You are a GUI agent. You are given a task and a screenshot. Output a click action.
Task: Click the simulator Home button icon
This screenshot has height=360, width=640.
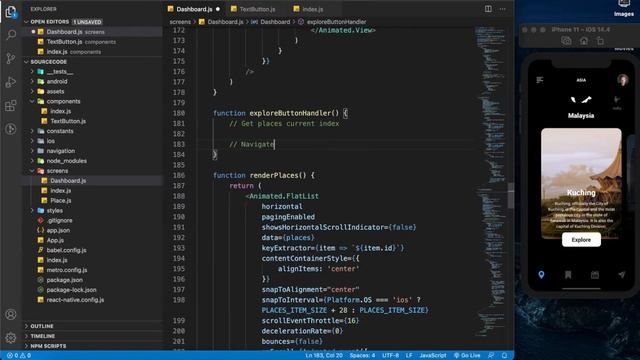[584, 40]
